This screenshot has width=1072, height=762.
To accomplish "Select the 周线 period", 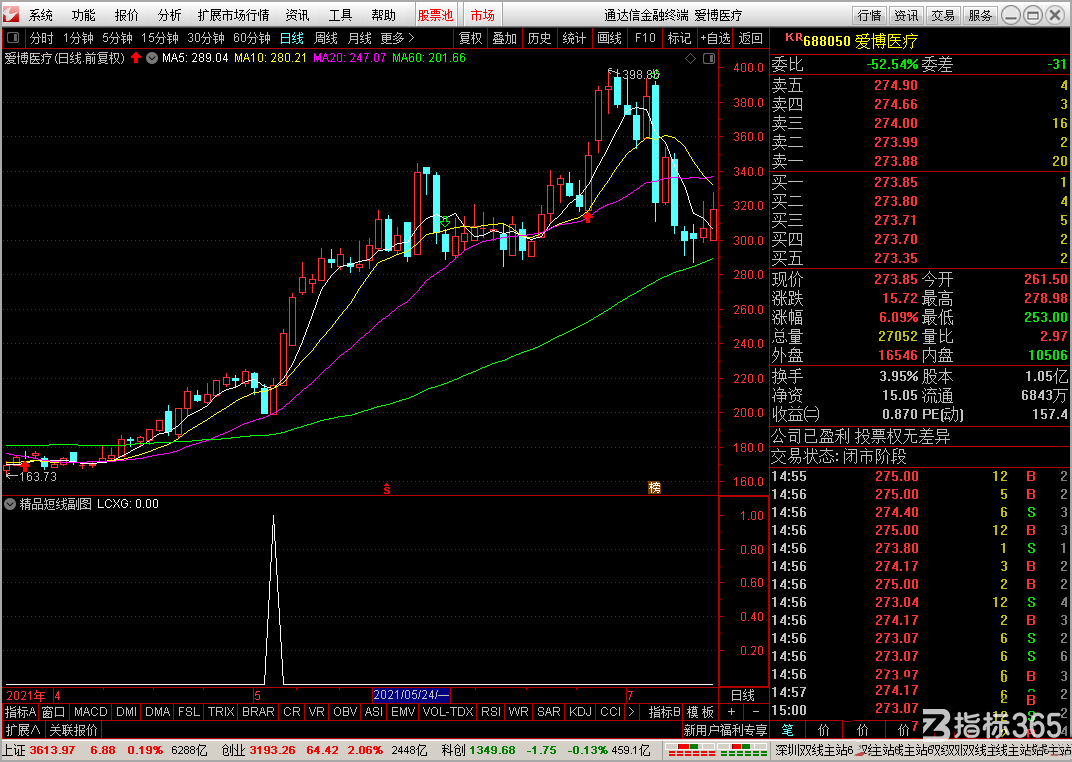I will [x=326, y=38].
